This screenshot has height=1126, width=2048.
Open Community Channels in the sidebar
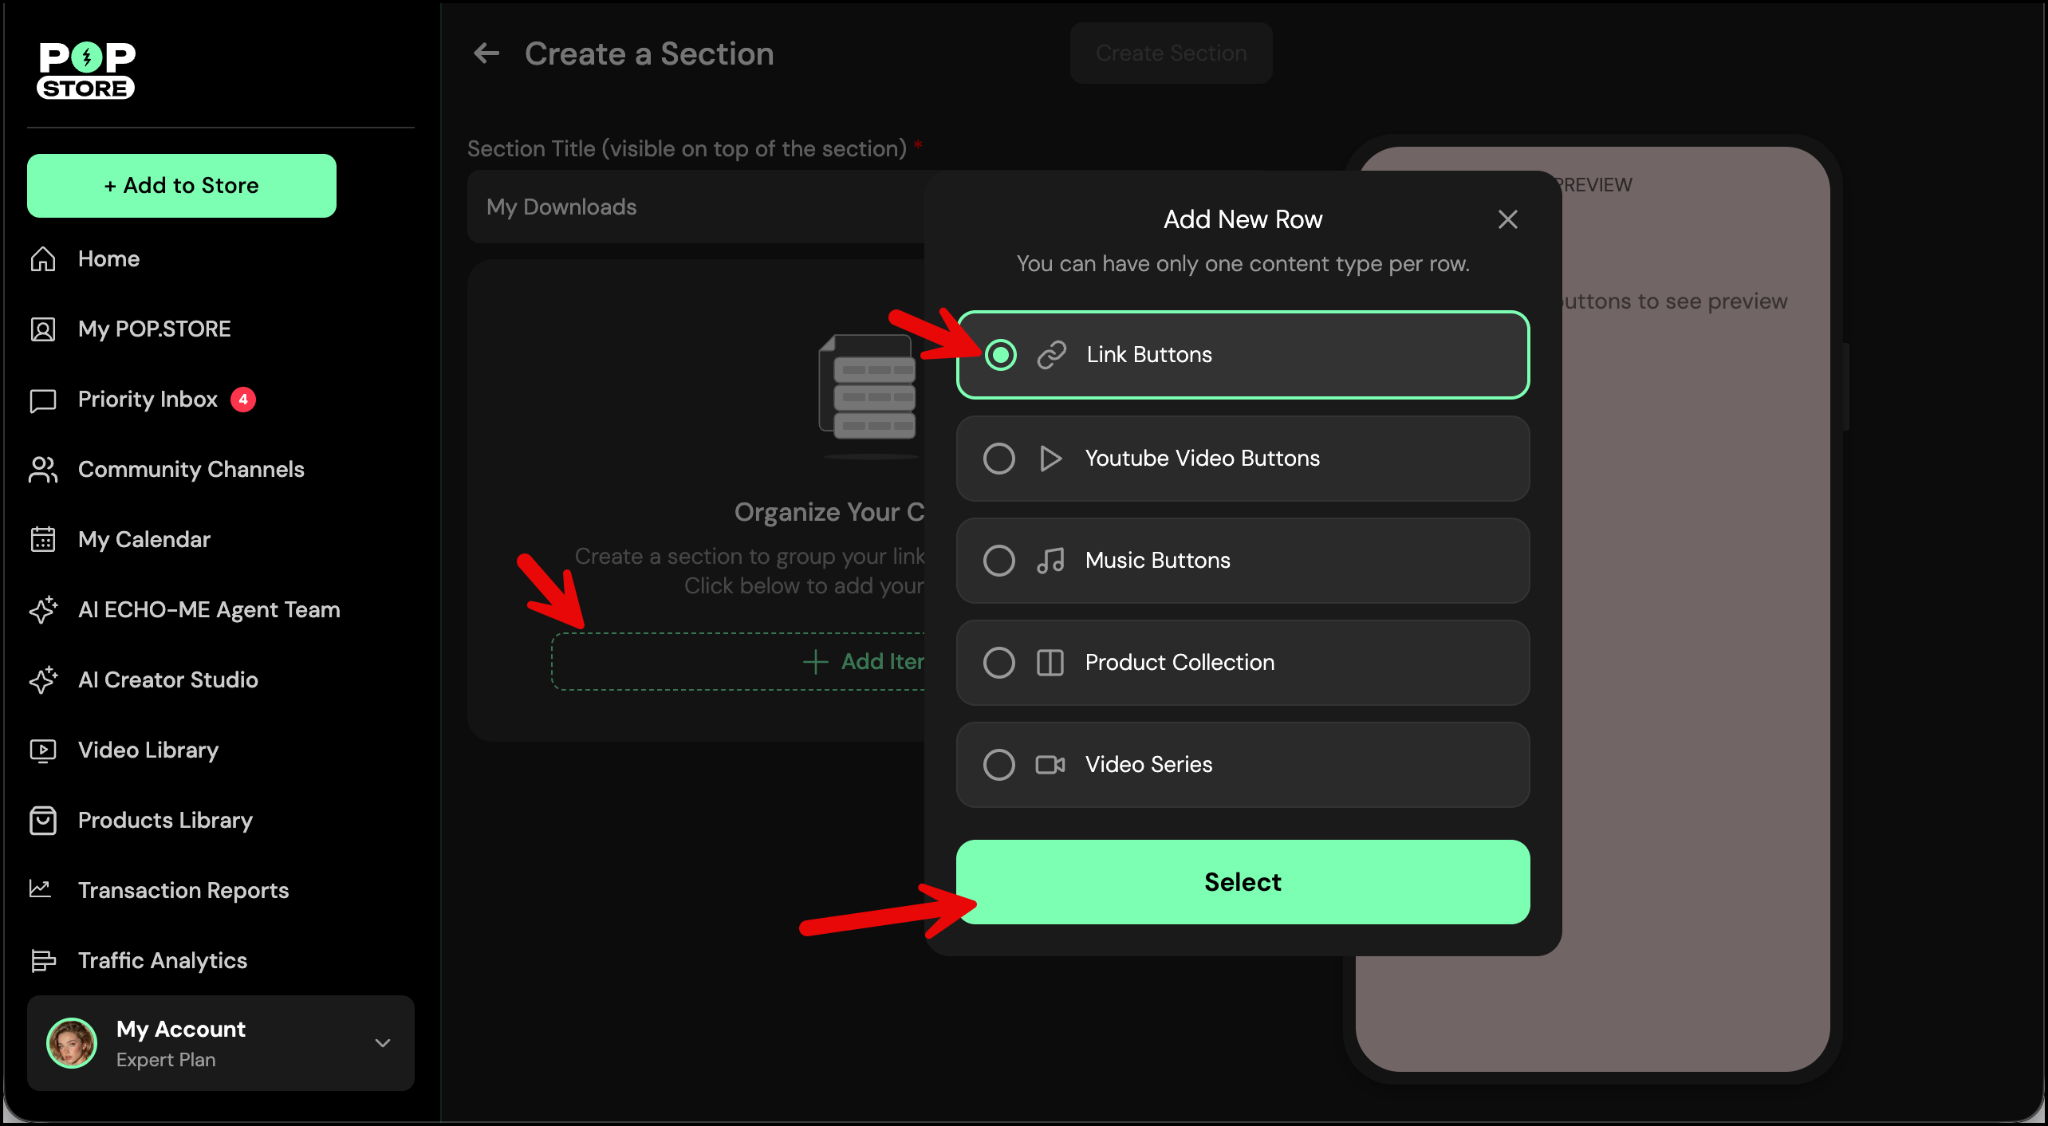pyautogui.click(x=190, y=470)
